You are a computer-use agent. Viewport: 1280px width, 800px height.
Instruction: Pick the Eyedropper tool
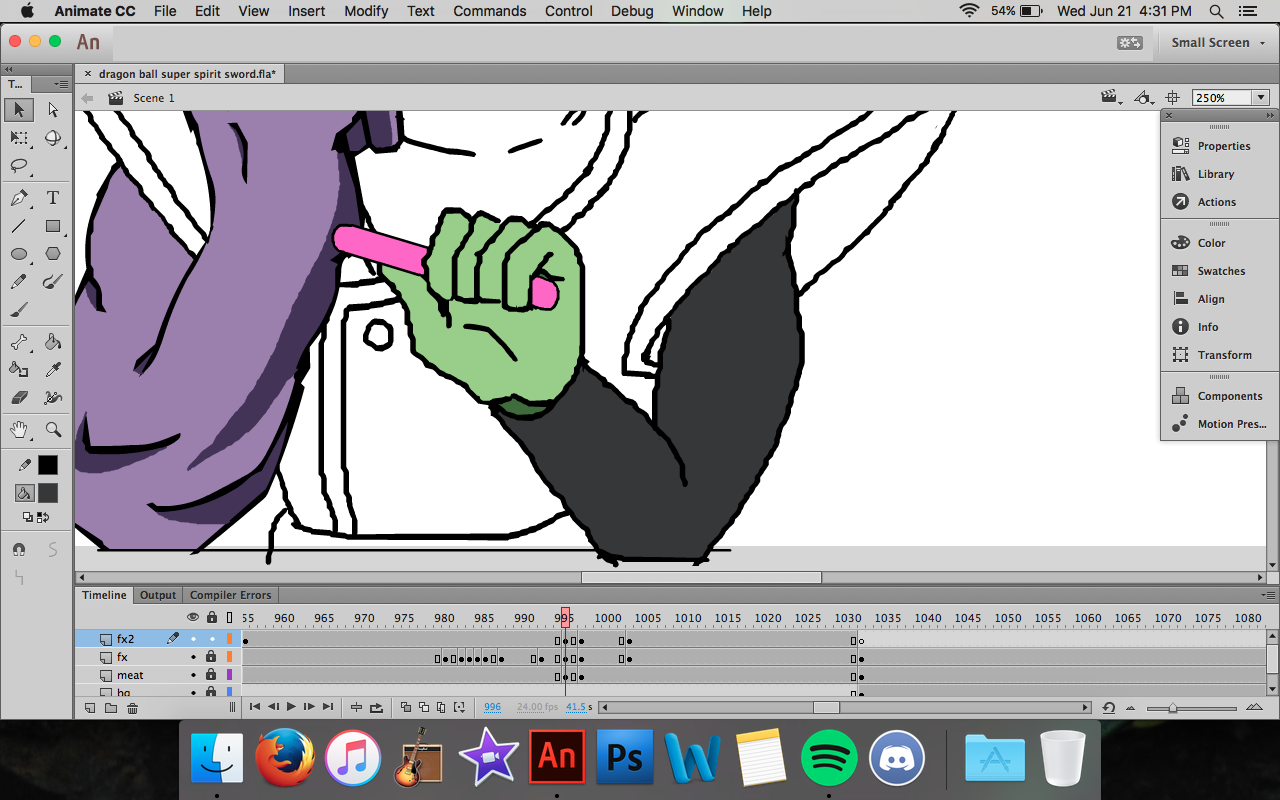tap(53, 370)
